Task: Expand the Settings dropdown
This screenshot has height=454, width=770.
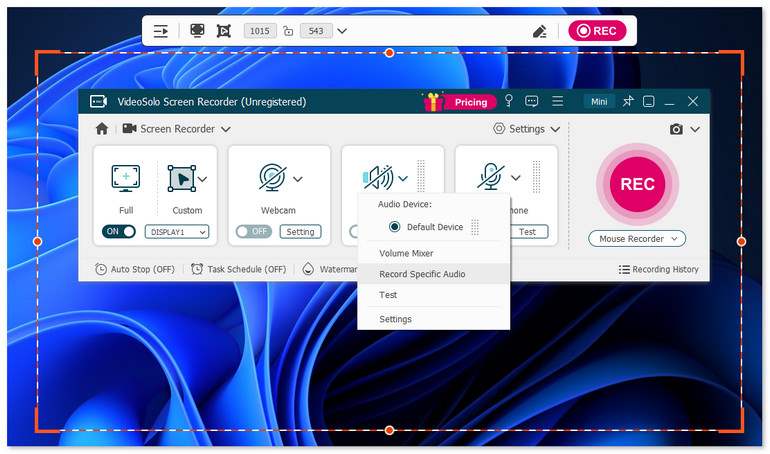Action: click(x=555, y=129)
